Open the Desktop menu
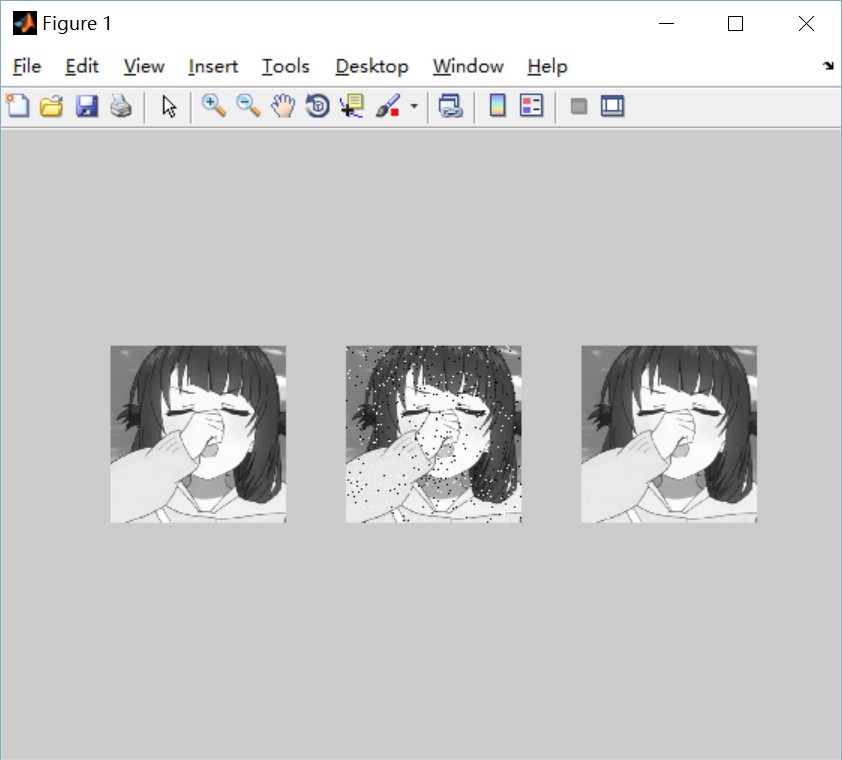 (372, 67)
